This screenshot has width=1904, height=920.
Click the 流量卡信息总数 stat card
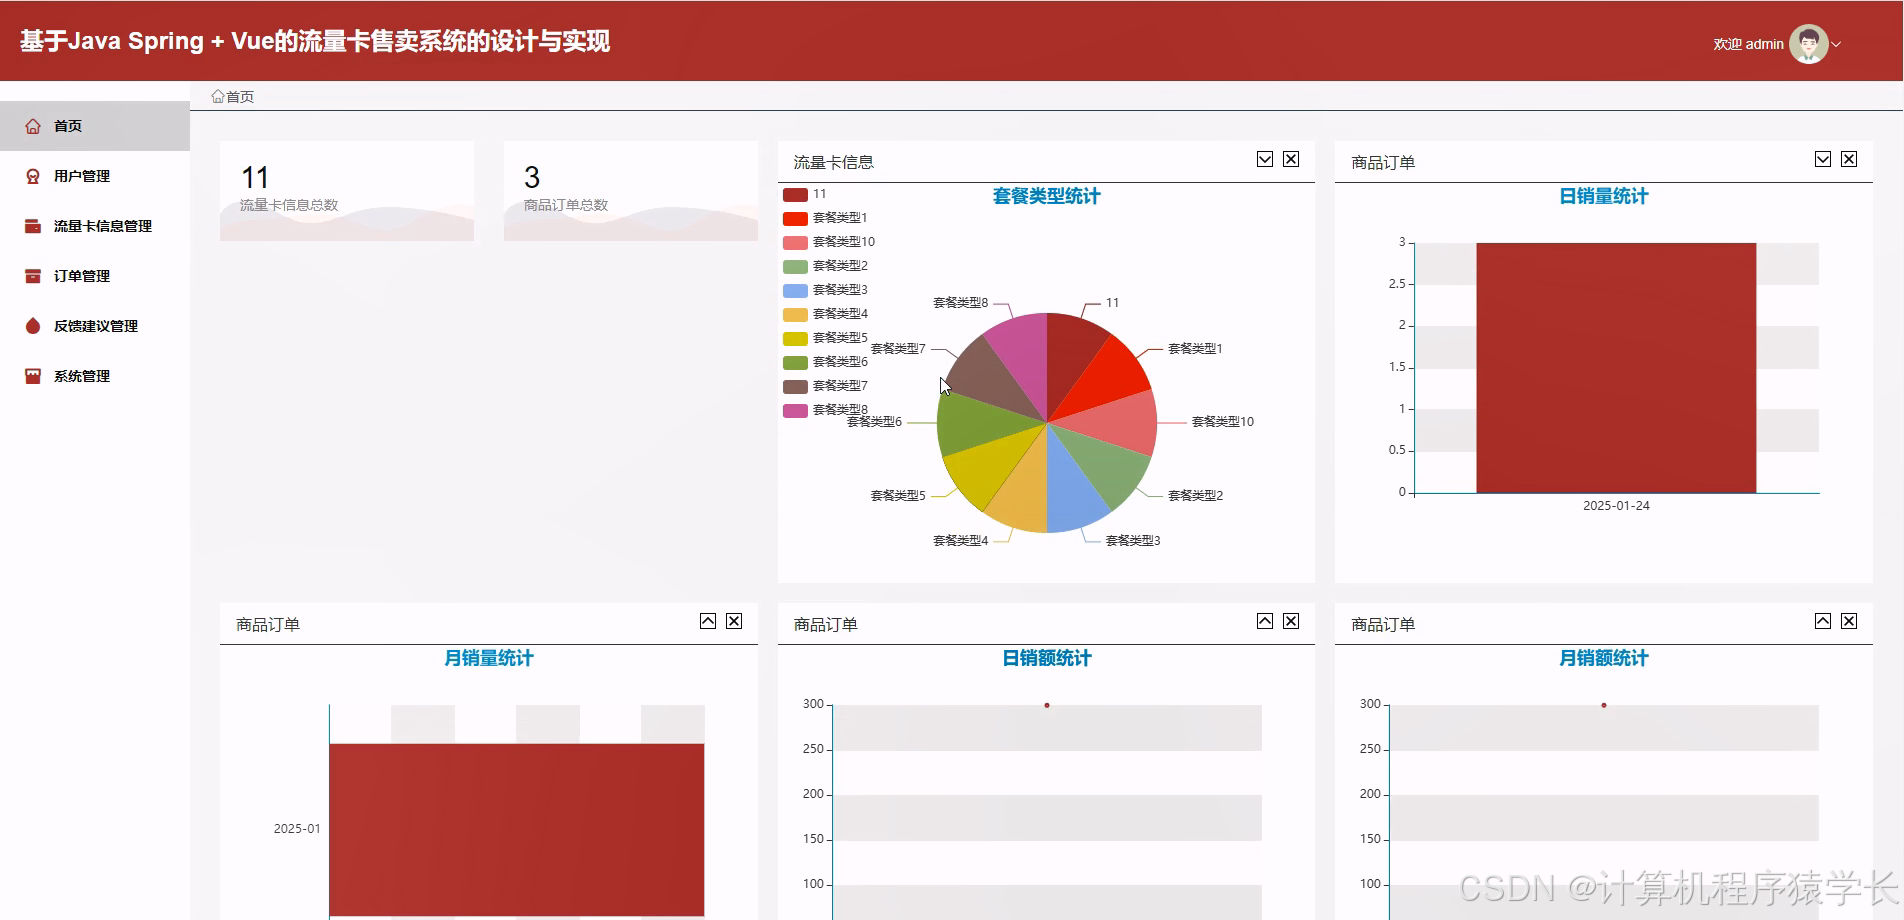click(347, 191)
